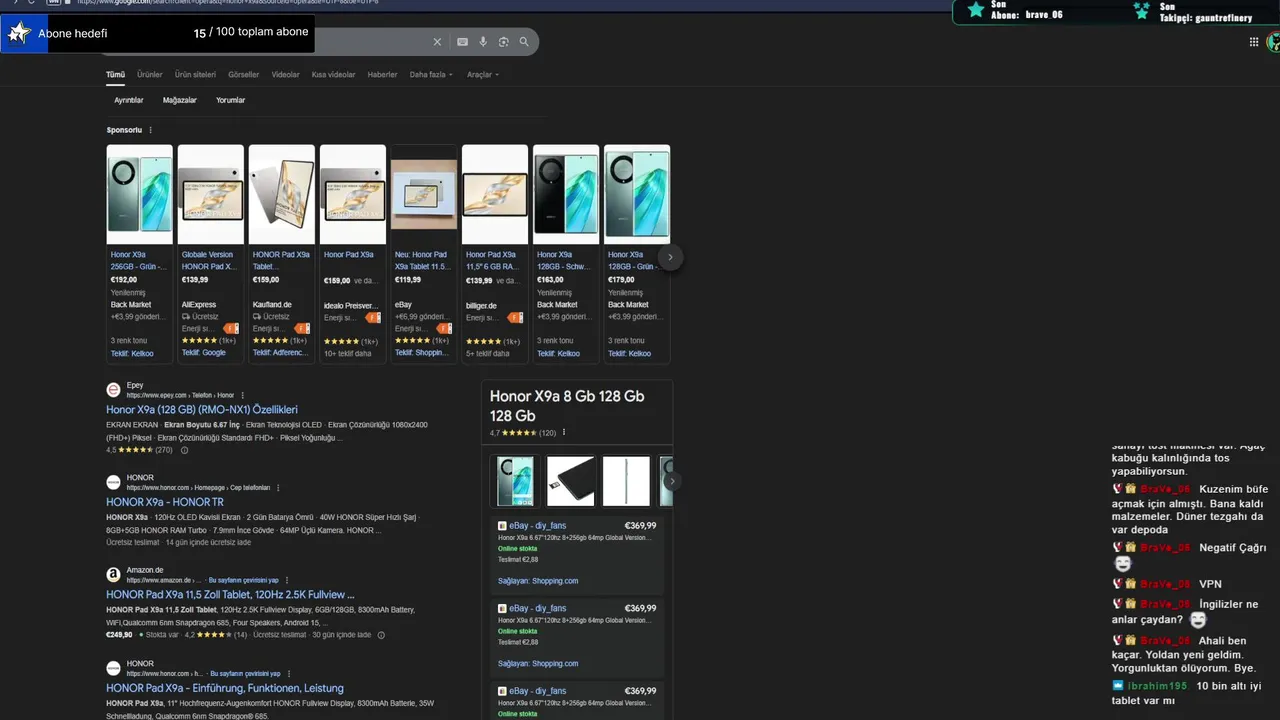The width and height of the screenshot is (1280, 720).
Task: Open HONOR Pad X9a 11,5 Zoll Tablet link
Action: 230,594
